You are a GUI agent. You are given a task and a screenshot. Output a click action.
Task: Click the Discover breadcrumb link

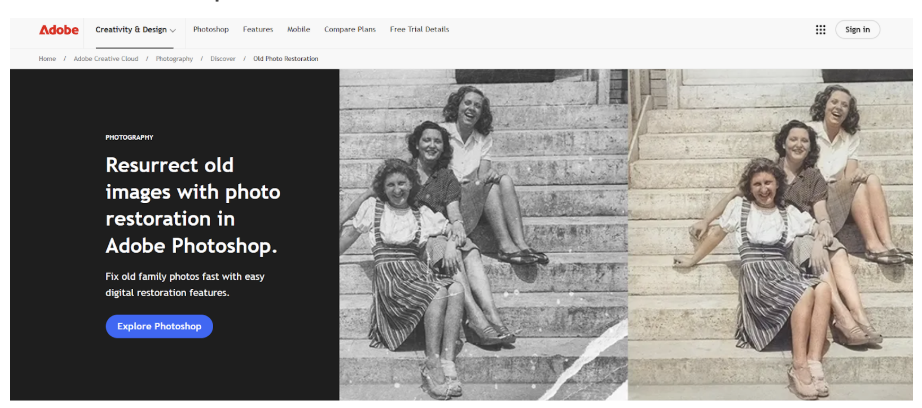pyautogui.click(x=223, y=59)
